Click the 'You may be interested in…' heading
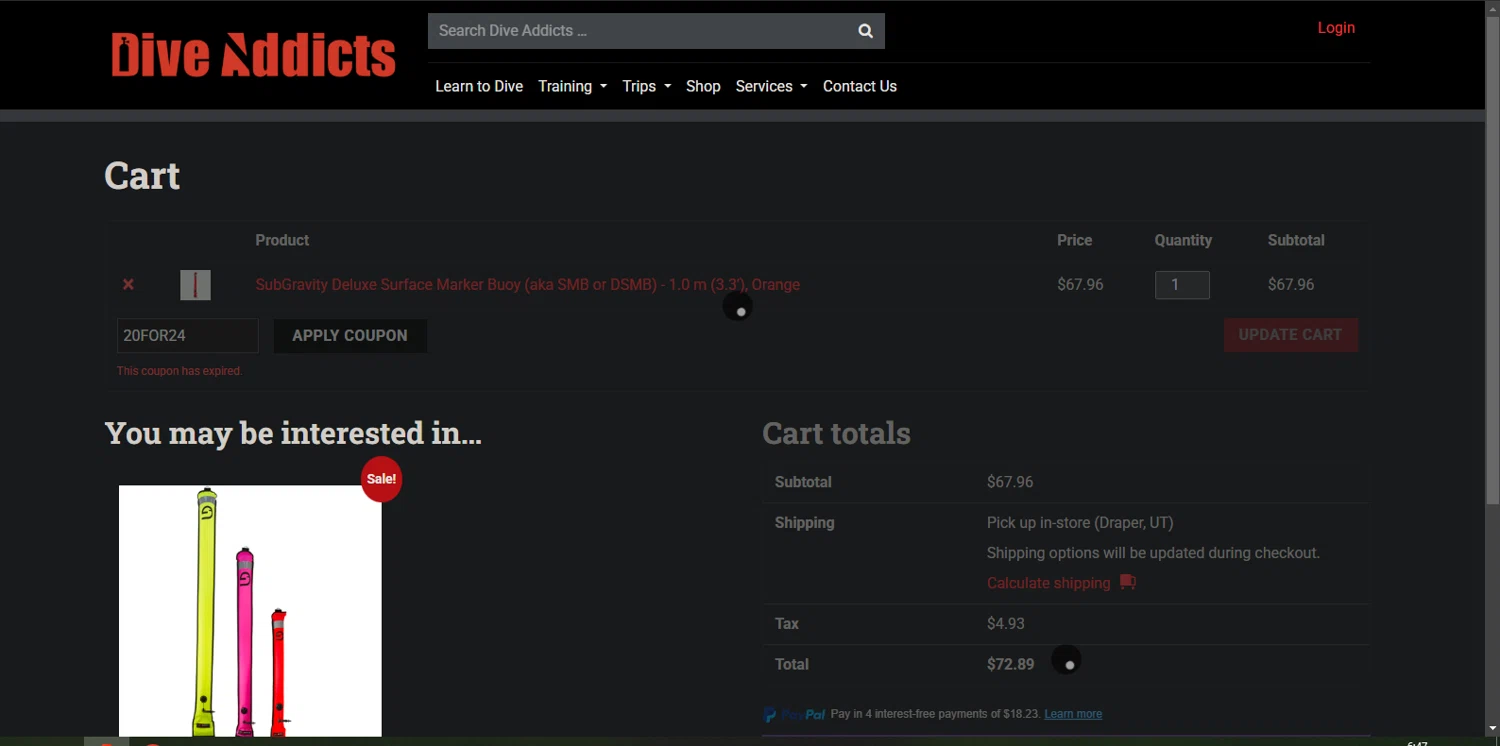 293,433
